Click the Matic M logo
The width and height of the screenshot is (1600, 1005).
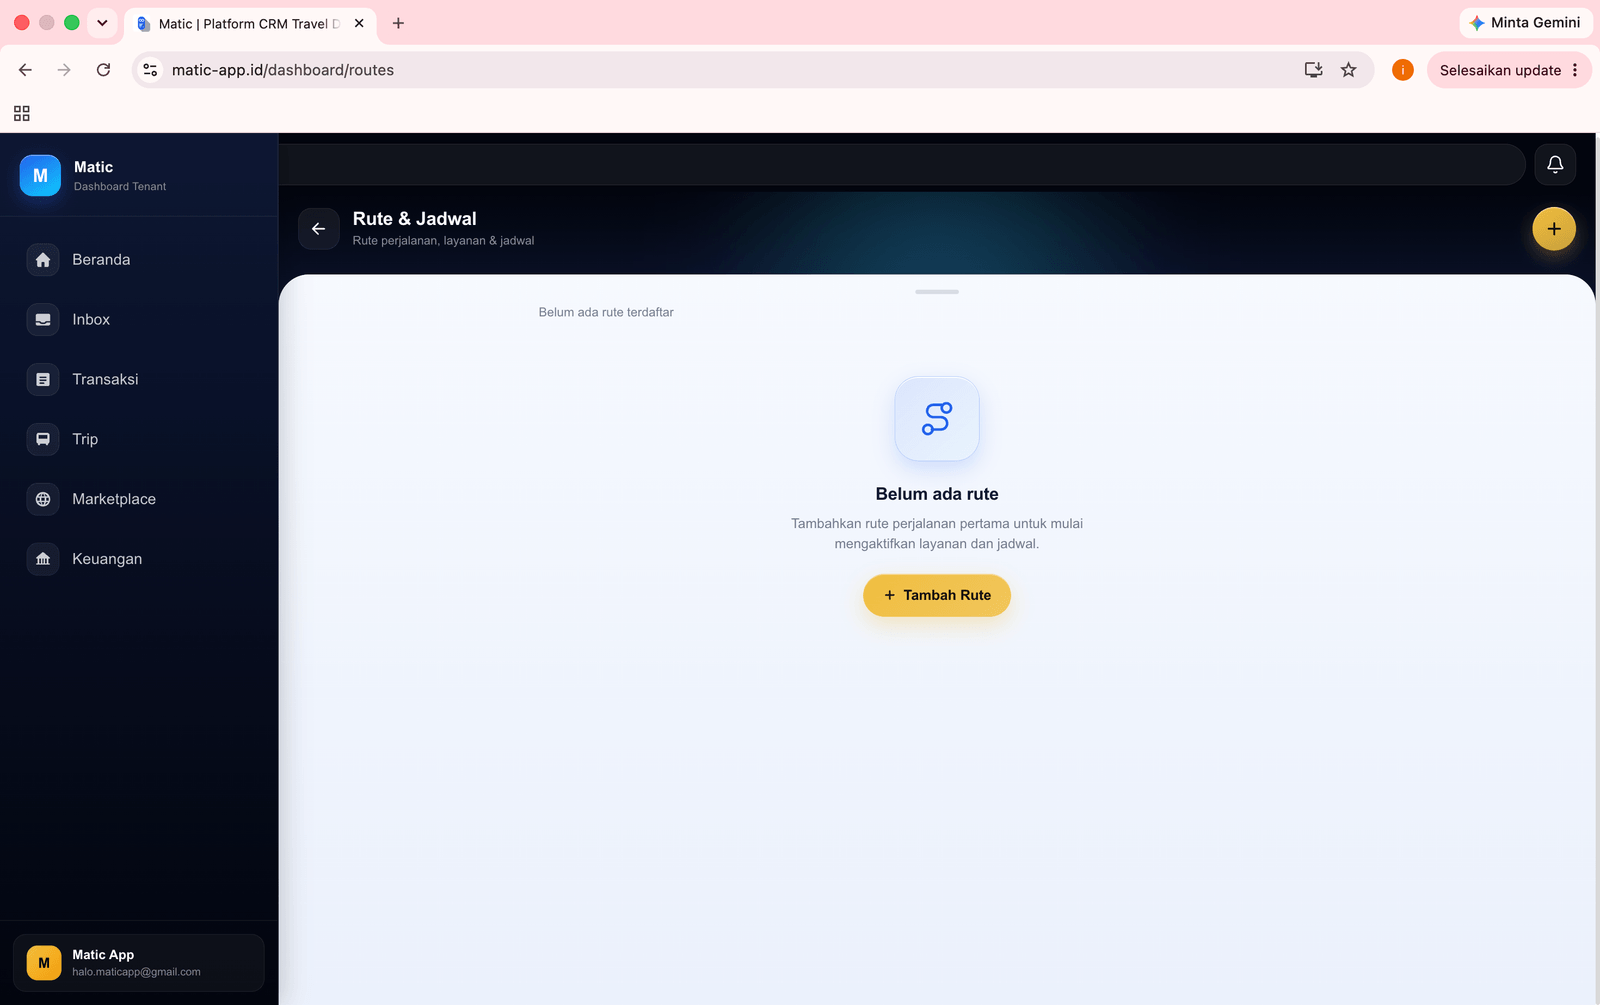tap(40, 176)
